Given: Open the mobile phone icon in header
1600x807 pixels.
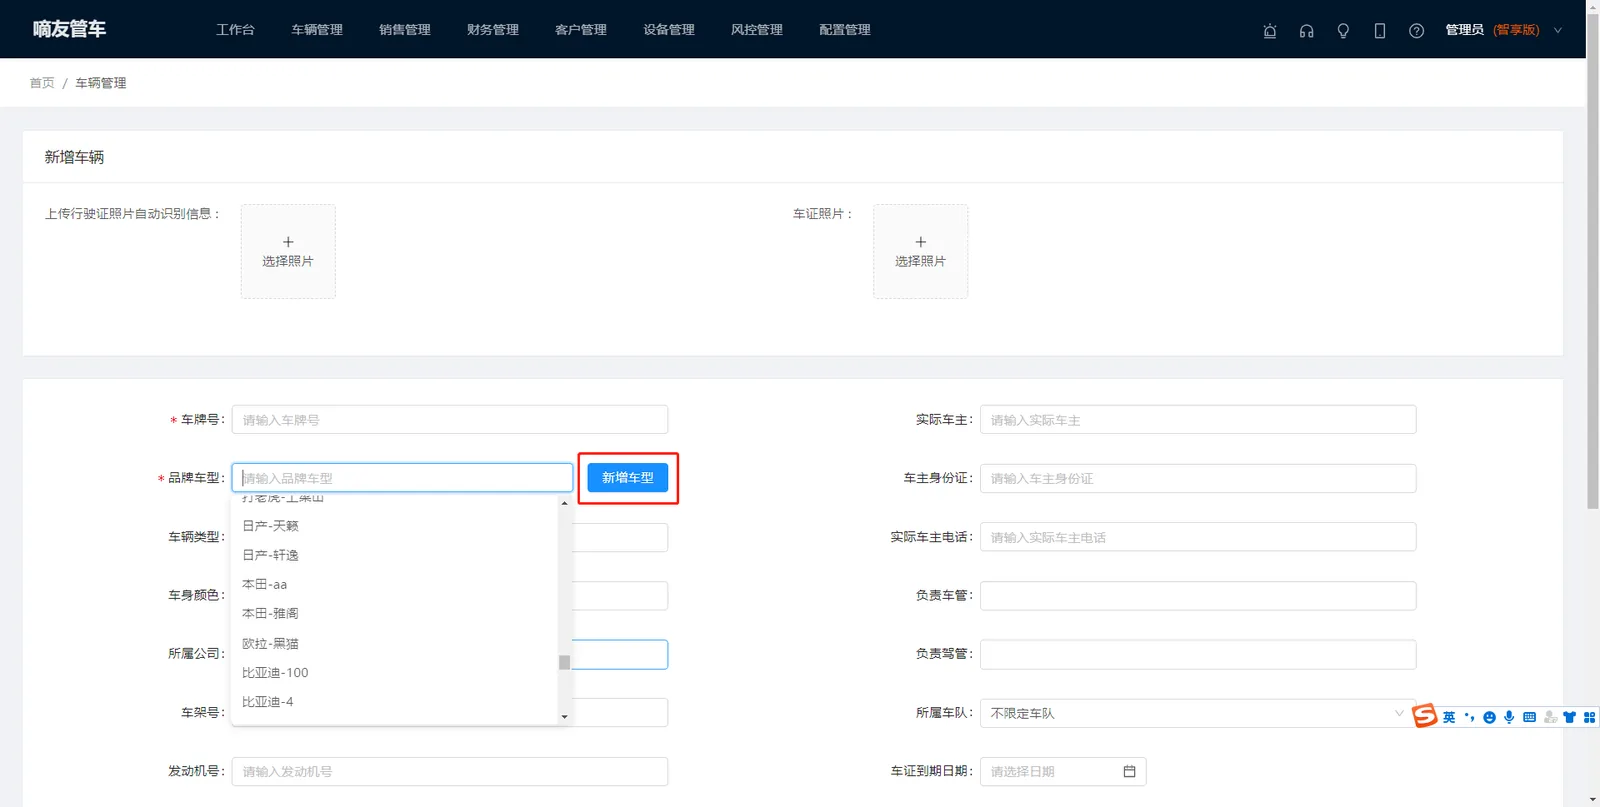Looking at the screenshot, I should point(1380,31).
